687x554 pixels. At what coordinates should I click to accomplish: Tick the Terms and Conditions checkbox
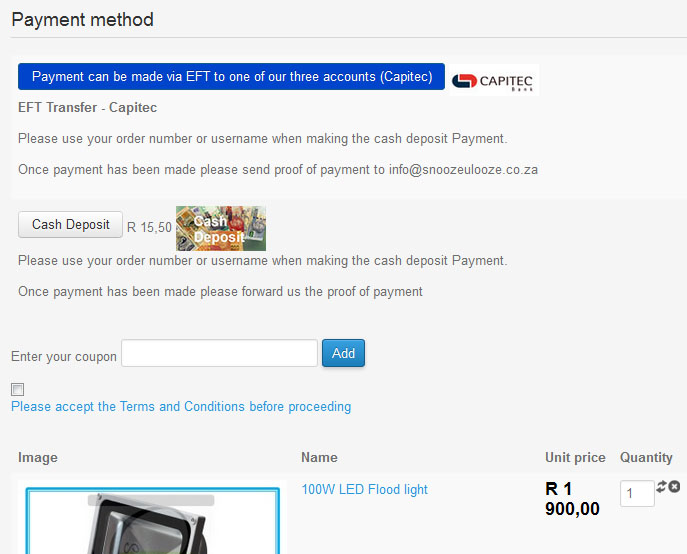click(17, 389)
